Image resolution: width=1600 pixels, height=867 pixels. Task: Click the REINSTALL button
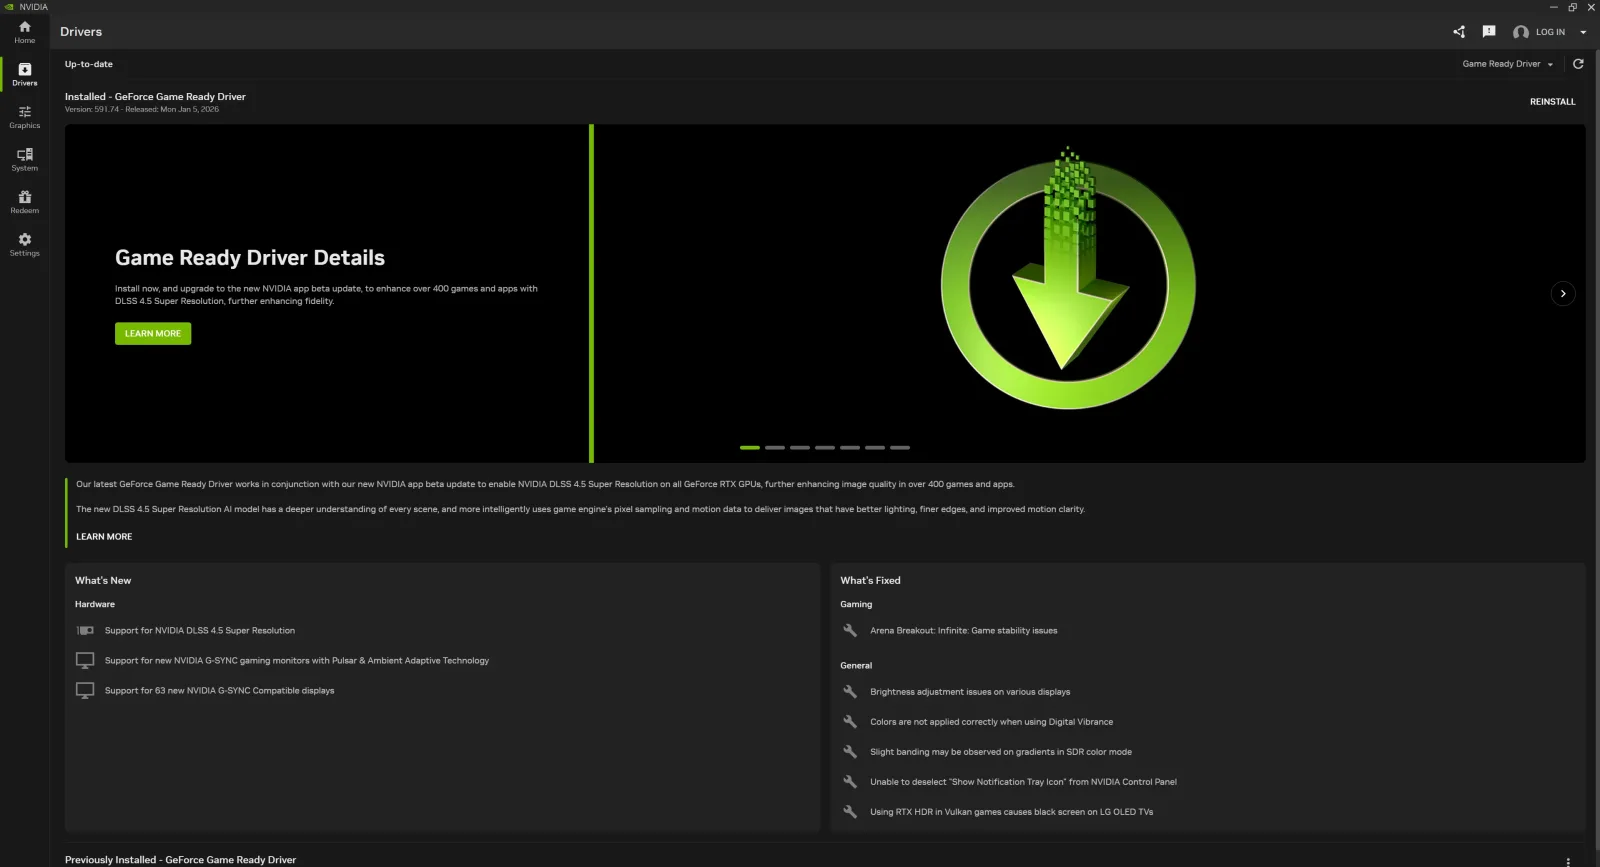coord(1552,102)
